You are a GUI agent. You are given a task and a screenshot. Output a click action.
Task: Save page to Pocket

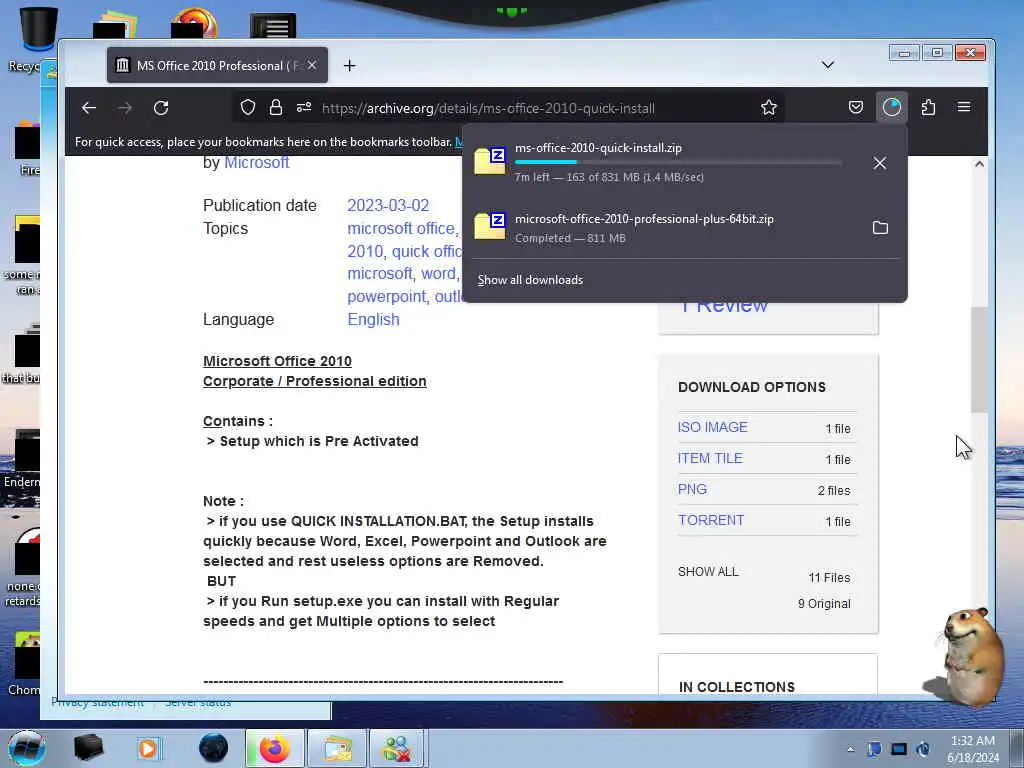click(856, 108)
